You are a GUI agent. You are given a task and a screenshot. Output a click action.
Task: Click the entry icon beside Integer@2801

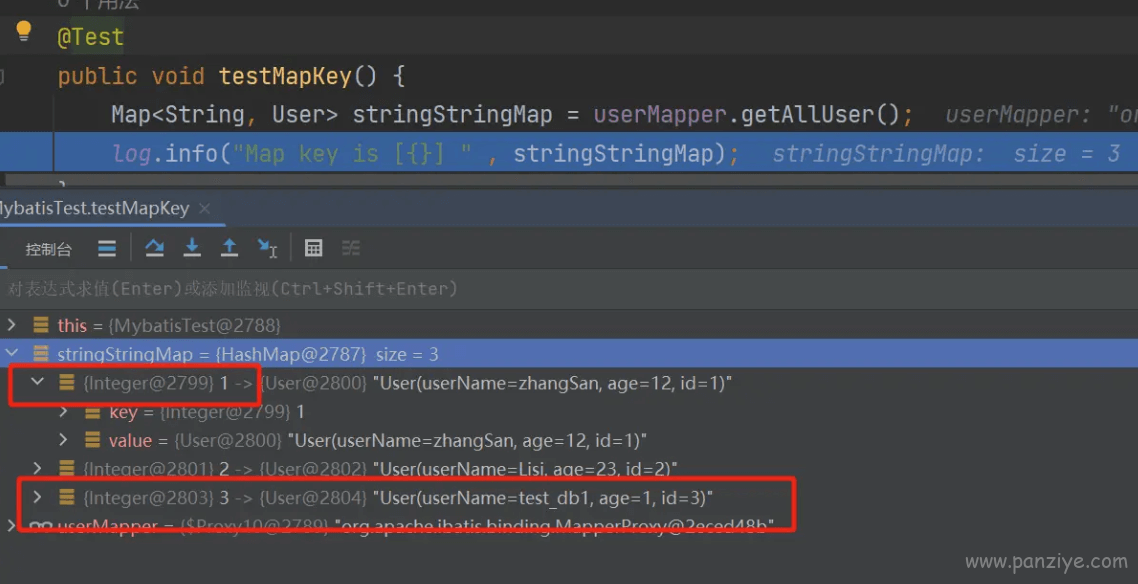67,469
